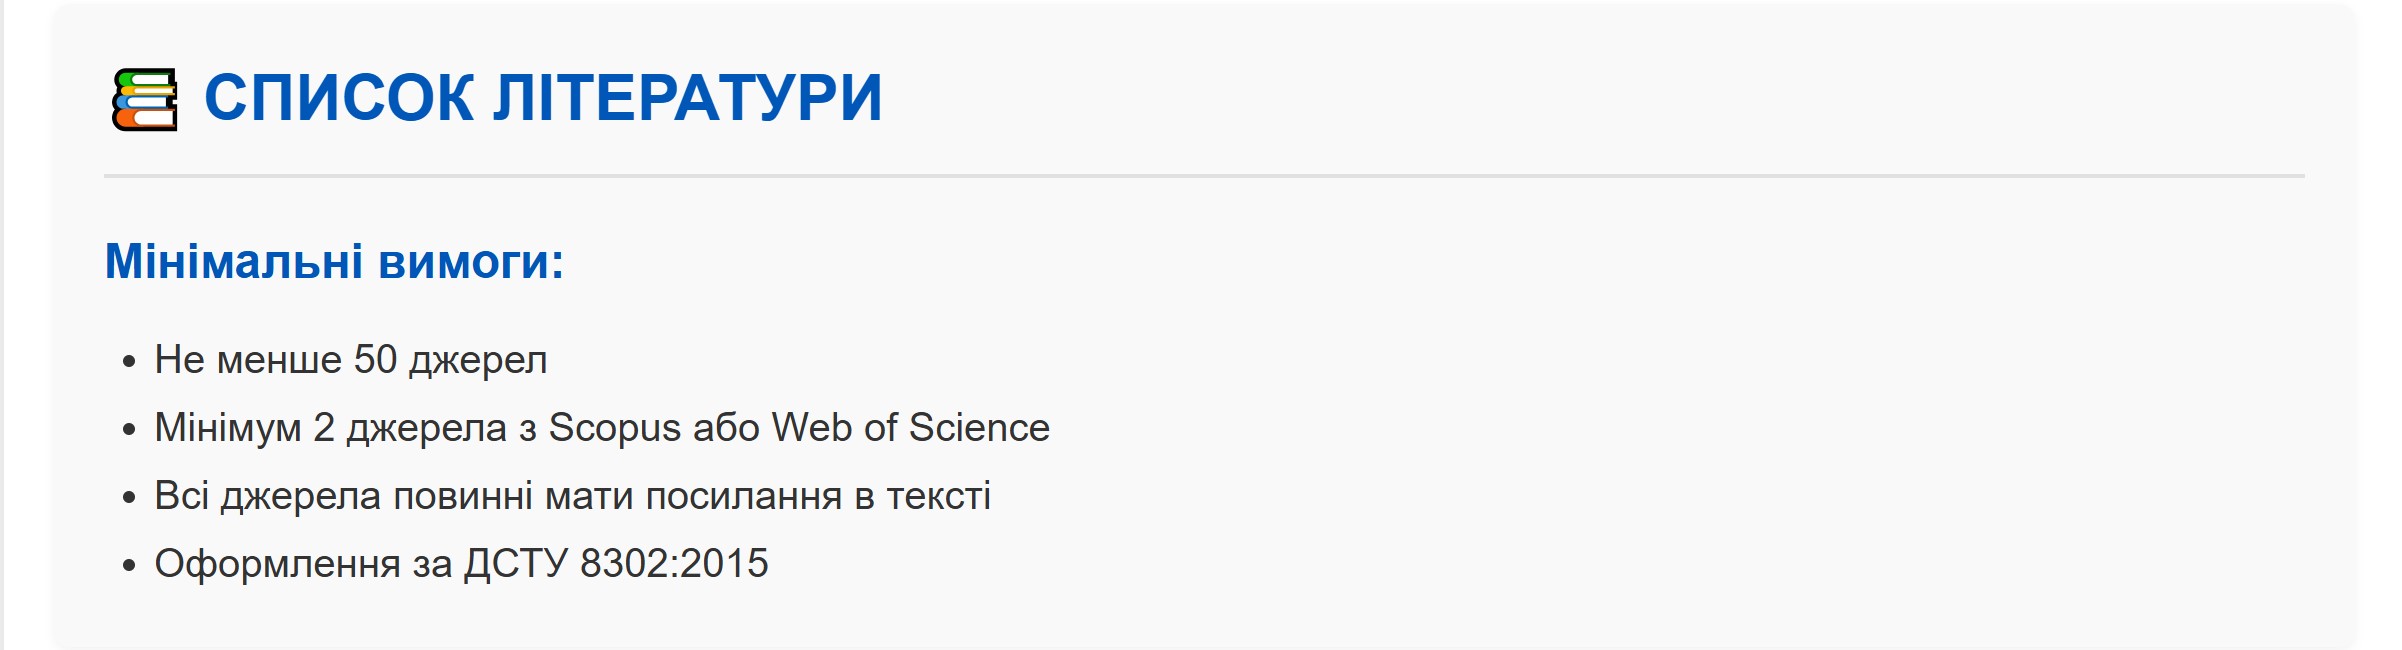Click the word "ЛІТЕРАТУРИ" in the heading

[x=688, y=99]
